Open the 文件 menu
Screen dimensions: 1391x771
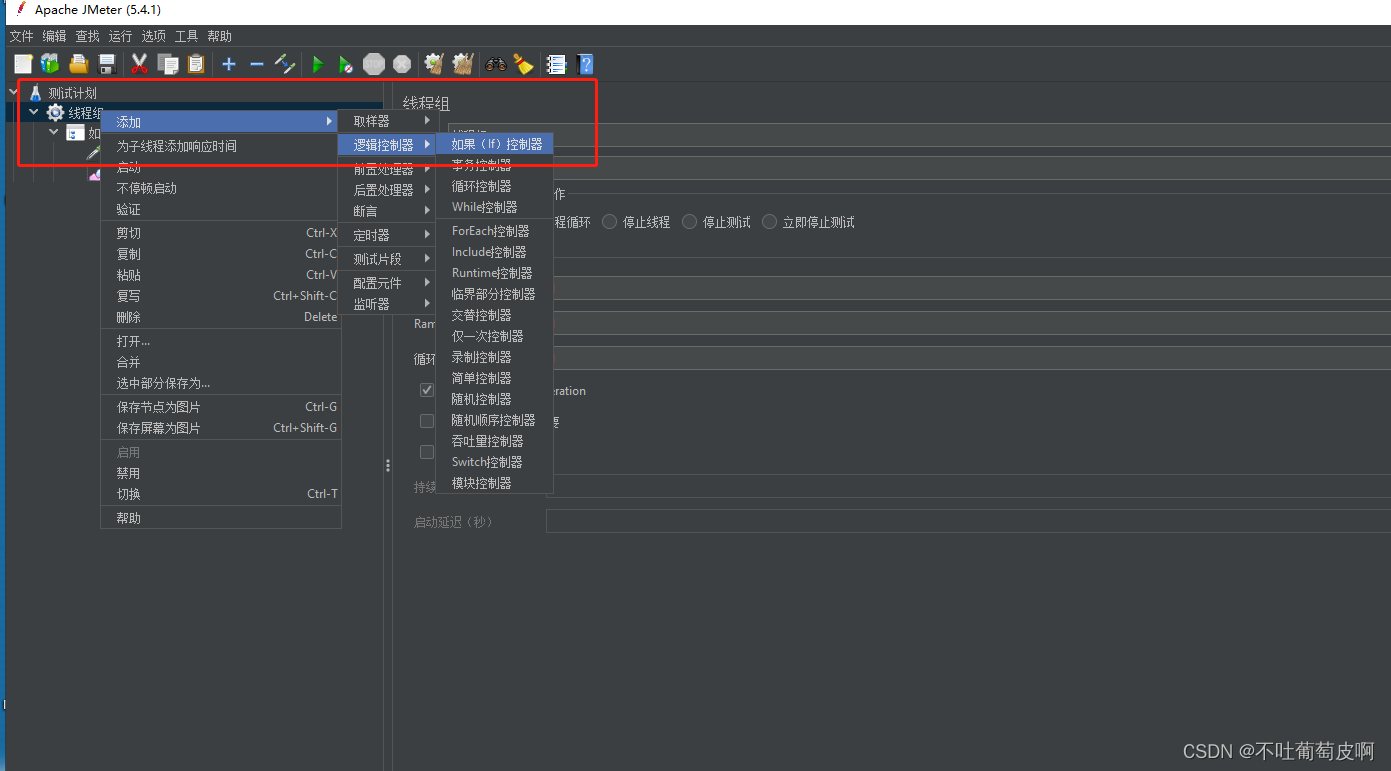[x=21, y=36]
